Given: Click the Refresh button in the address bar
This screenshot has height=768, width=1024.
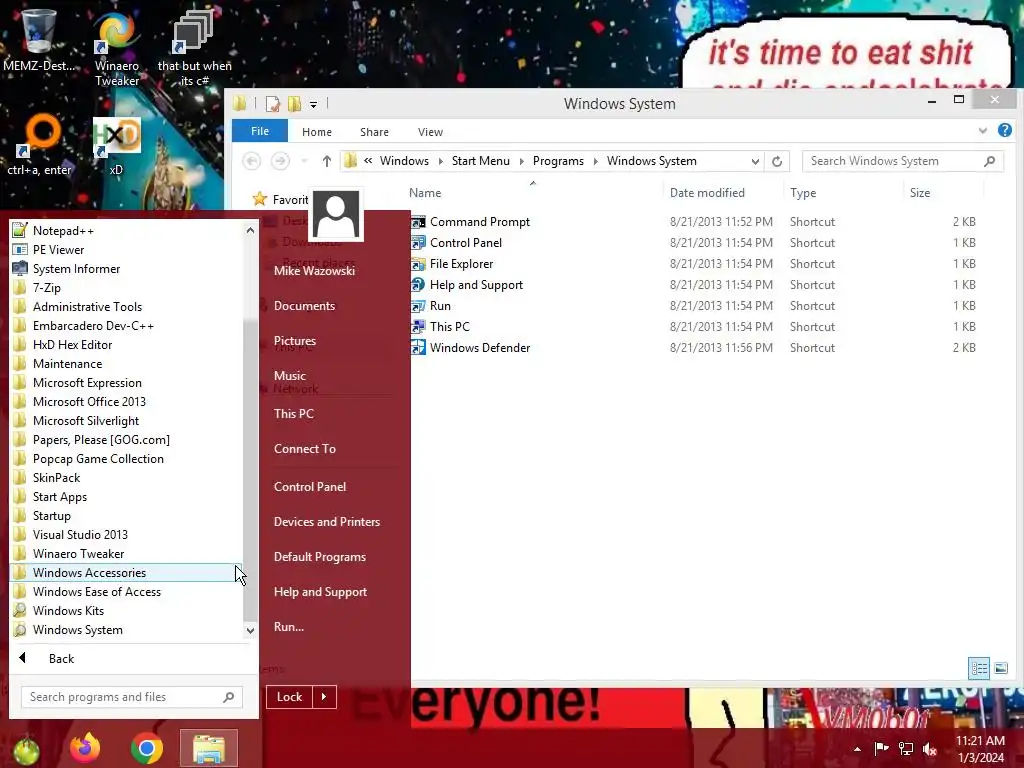Looking at the screenshot, I should click(x=776, y=161).
